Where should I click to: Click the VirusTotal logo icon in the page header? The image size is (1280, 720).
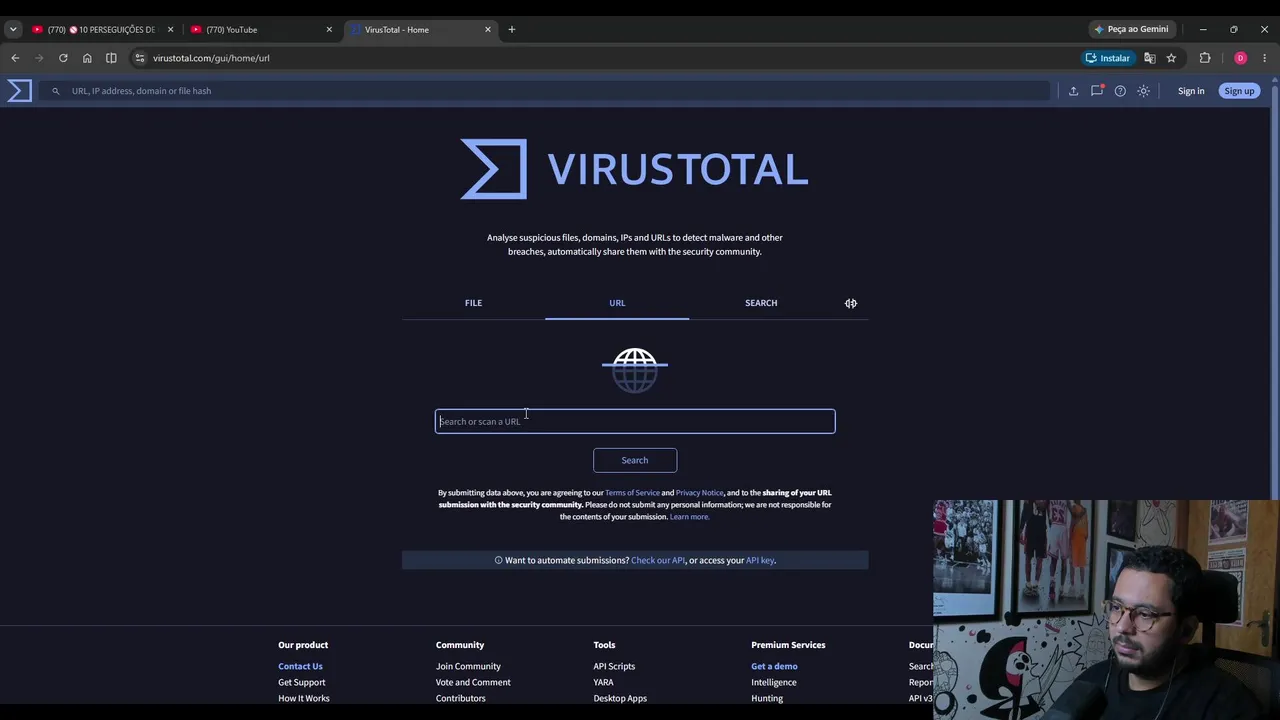20,91
